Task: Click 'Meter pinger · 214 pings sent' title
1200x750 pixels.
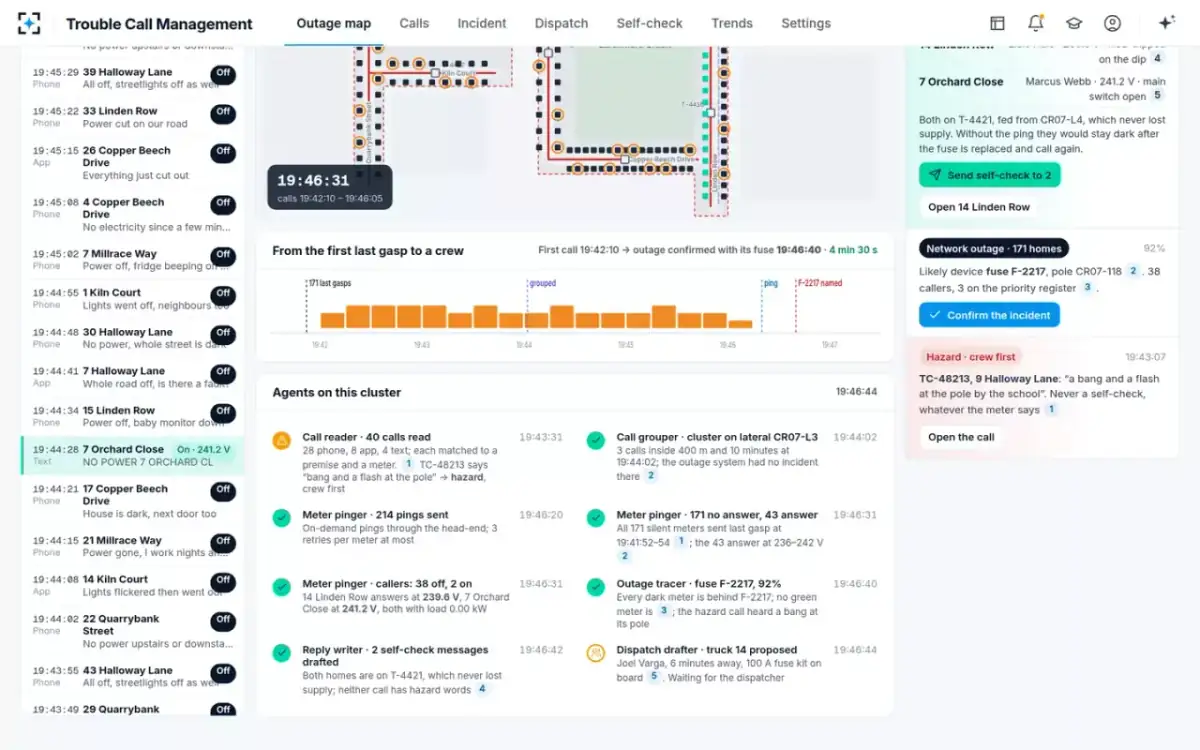Action: [x=376, y=515]
